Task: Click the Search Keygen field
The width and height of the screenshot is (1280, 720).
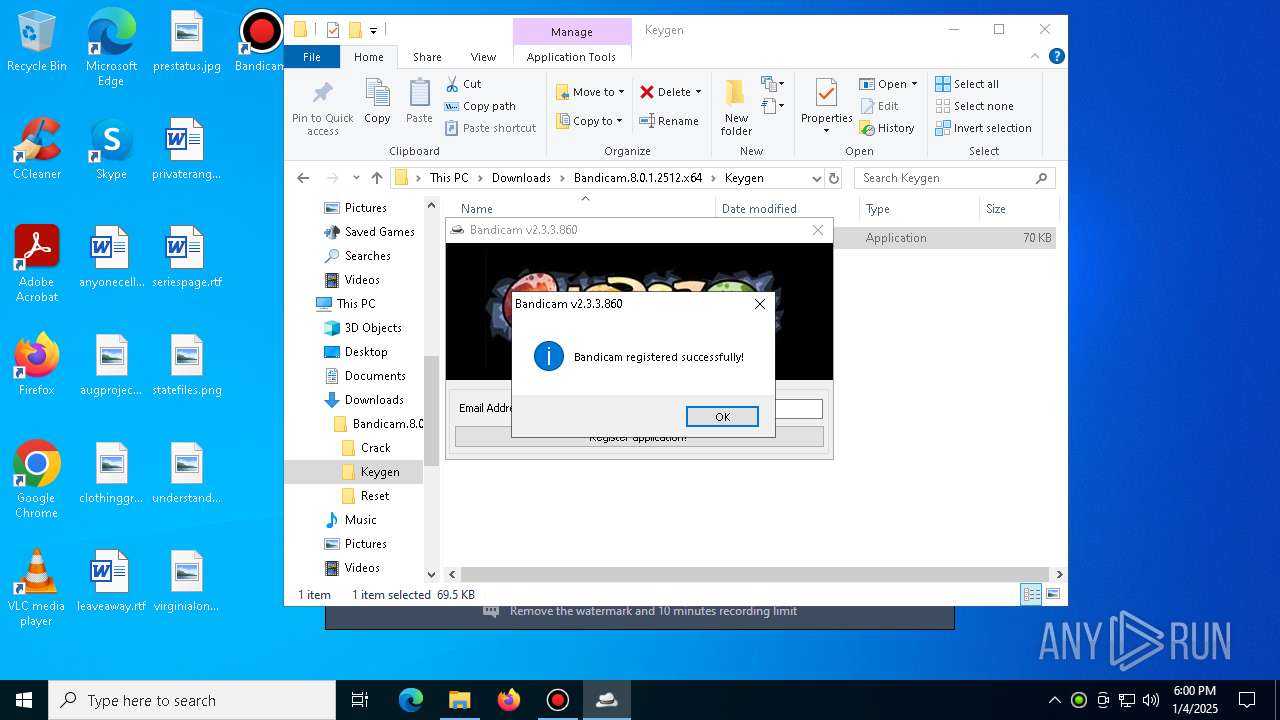Action: coord(955,178)
